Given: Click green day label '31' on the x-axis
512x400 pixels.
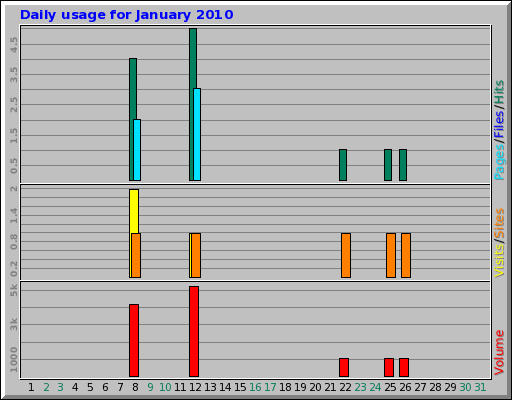Looking at the screenshot, I should [480, 387].
